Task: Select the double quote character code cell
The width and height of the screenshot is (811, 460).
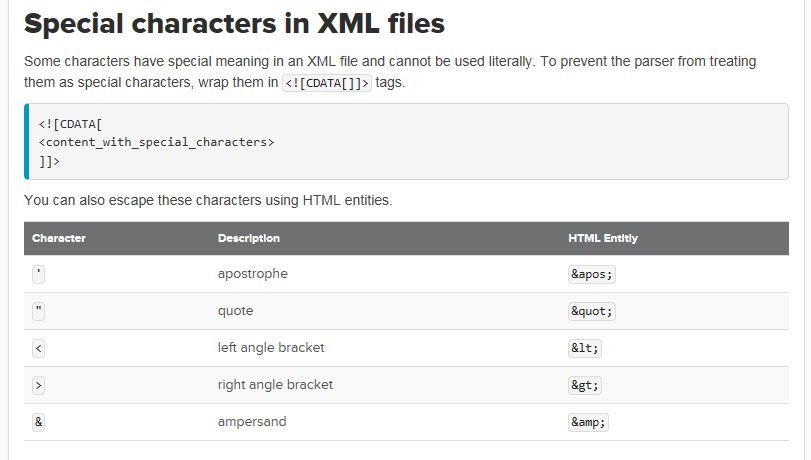Action: [x=39, y=311]
